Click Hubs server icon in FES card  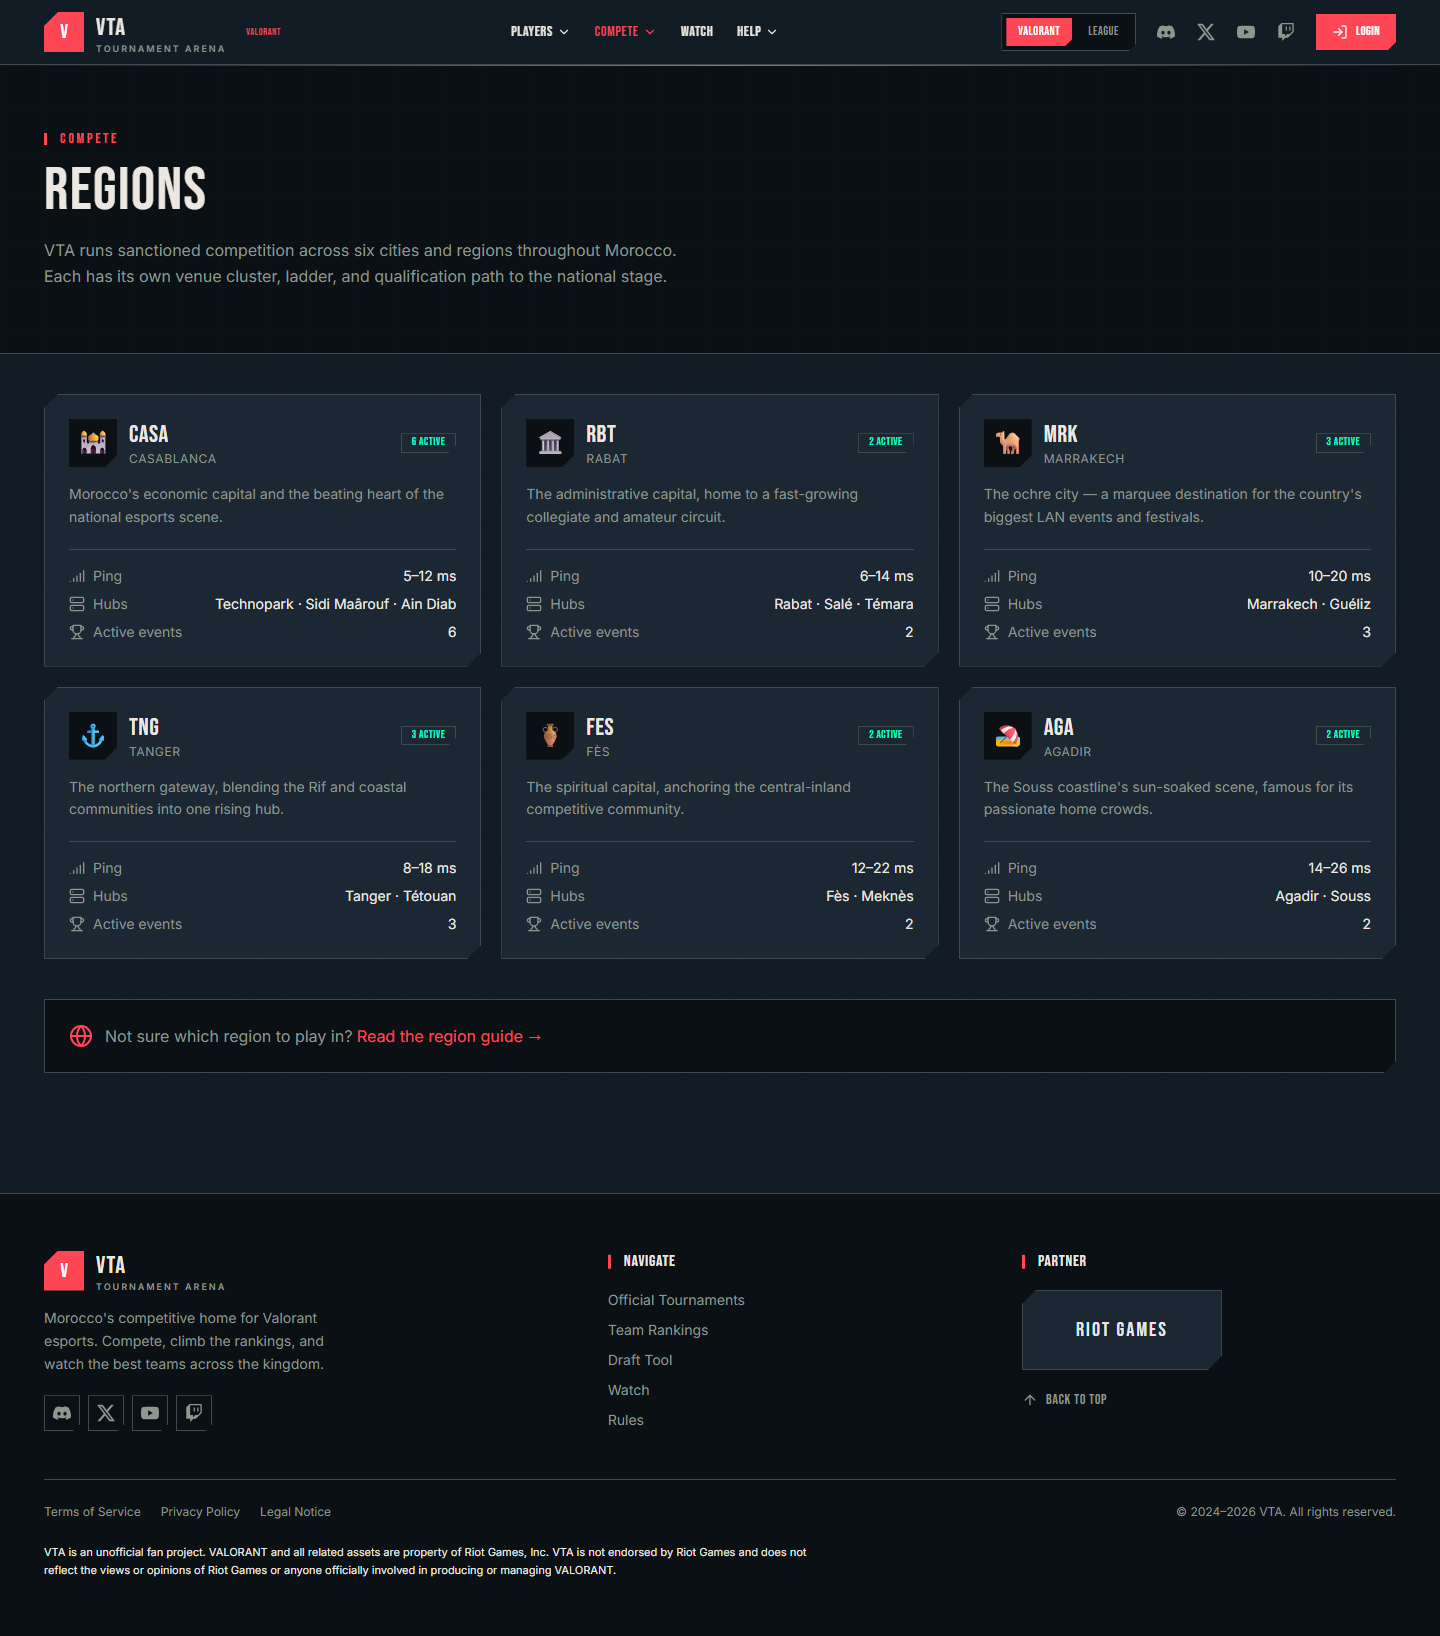pos(534,896)
